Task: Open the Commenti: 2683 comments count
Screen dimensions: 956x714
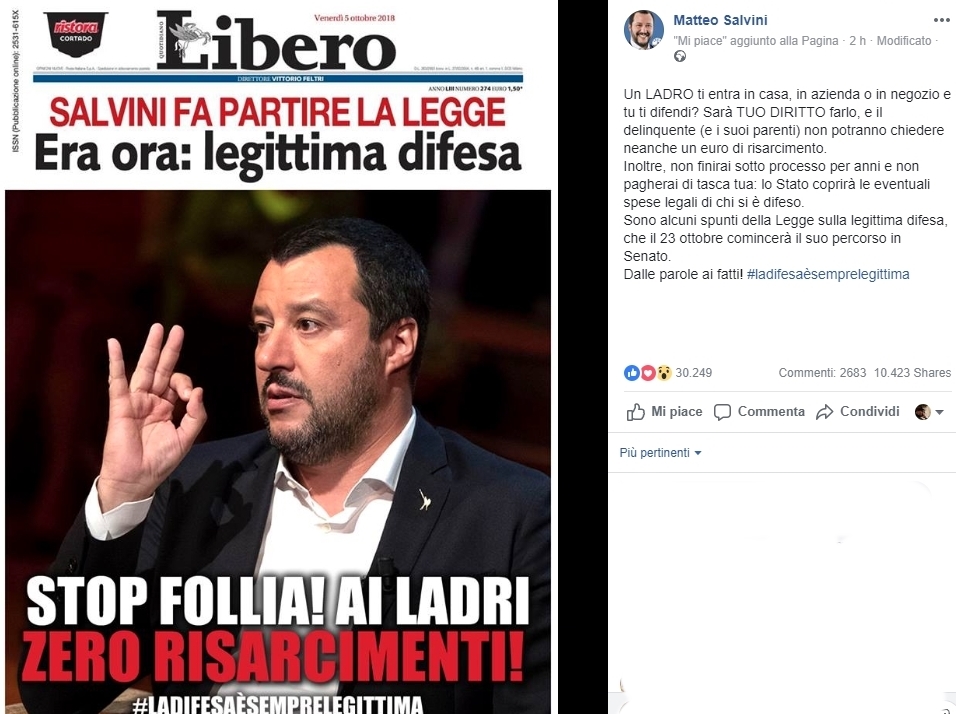Action: 822,373
